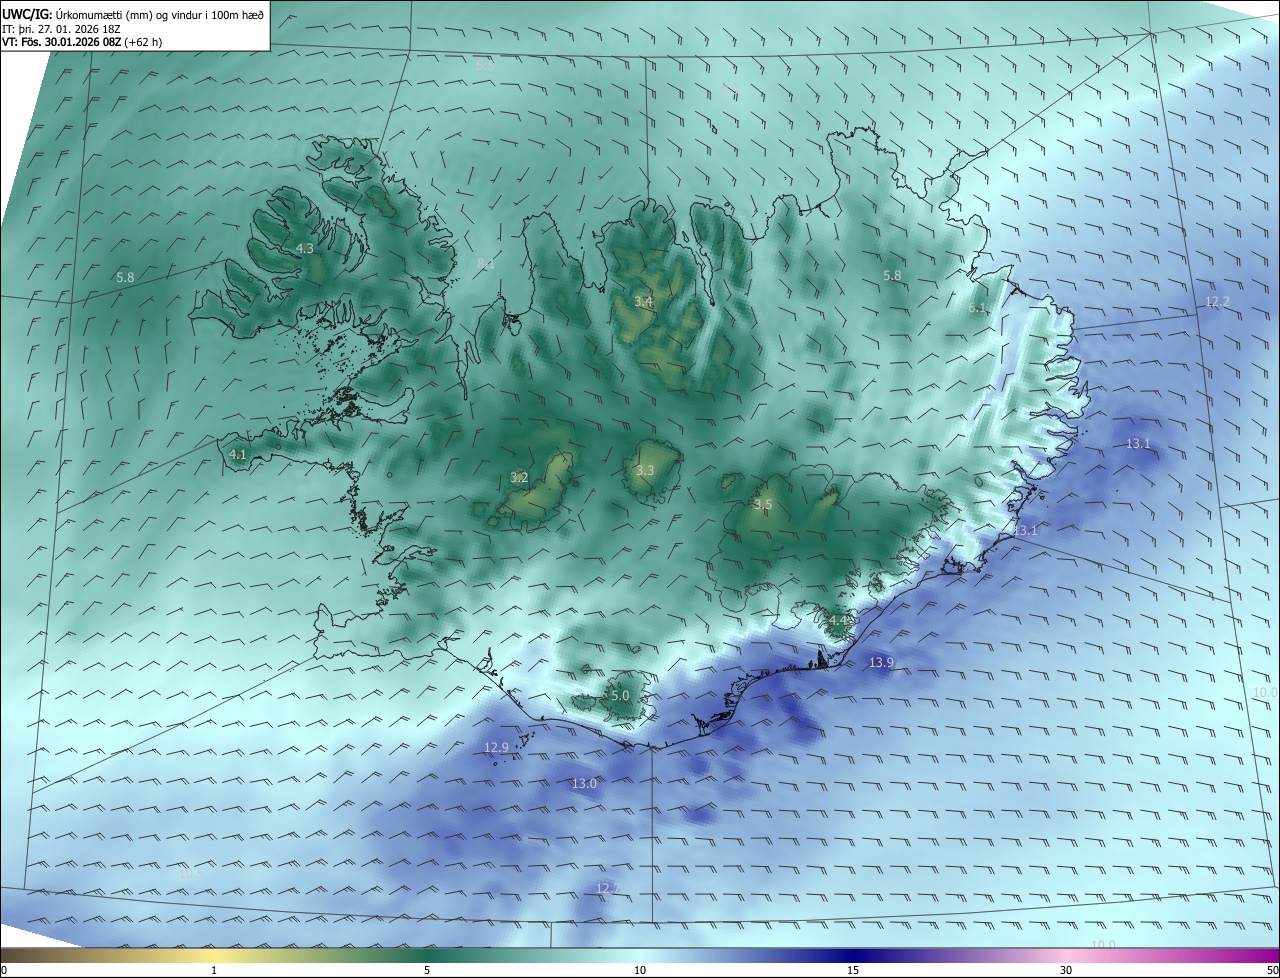
Task: Click the 12.2 value label offshore east
Action: (x=1217, y=301)
